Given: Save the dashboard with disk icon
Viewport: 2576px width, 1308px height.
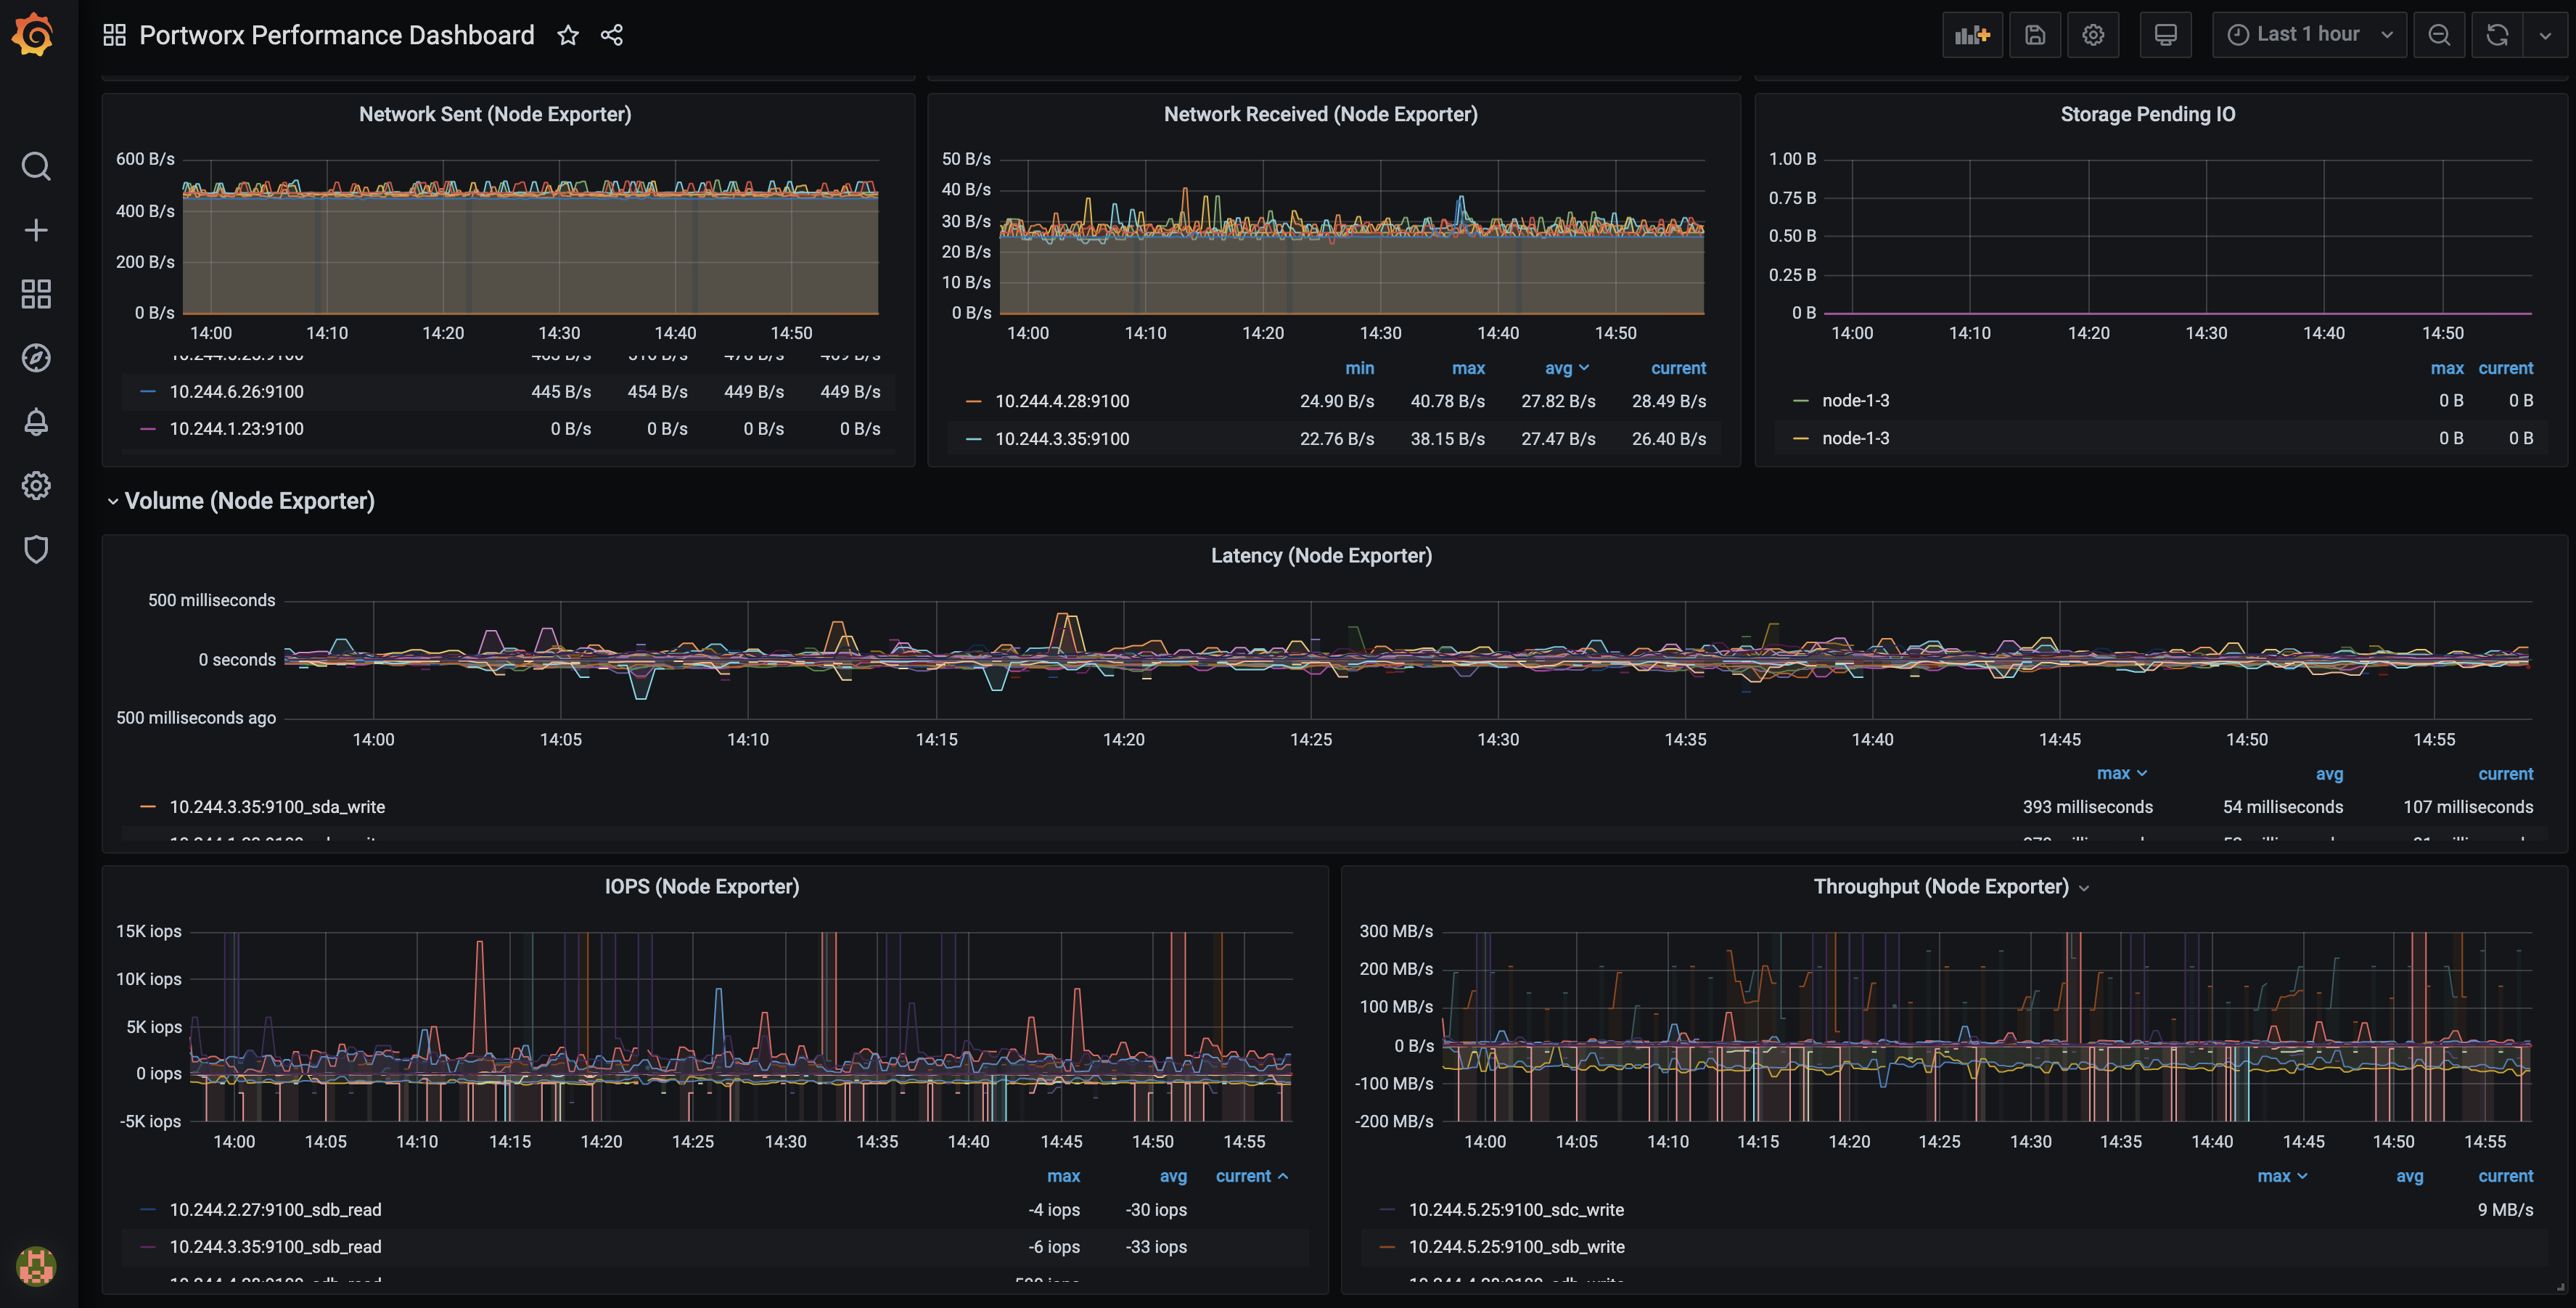Looking at the screenshot, I should (2035, 35).
